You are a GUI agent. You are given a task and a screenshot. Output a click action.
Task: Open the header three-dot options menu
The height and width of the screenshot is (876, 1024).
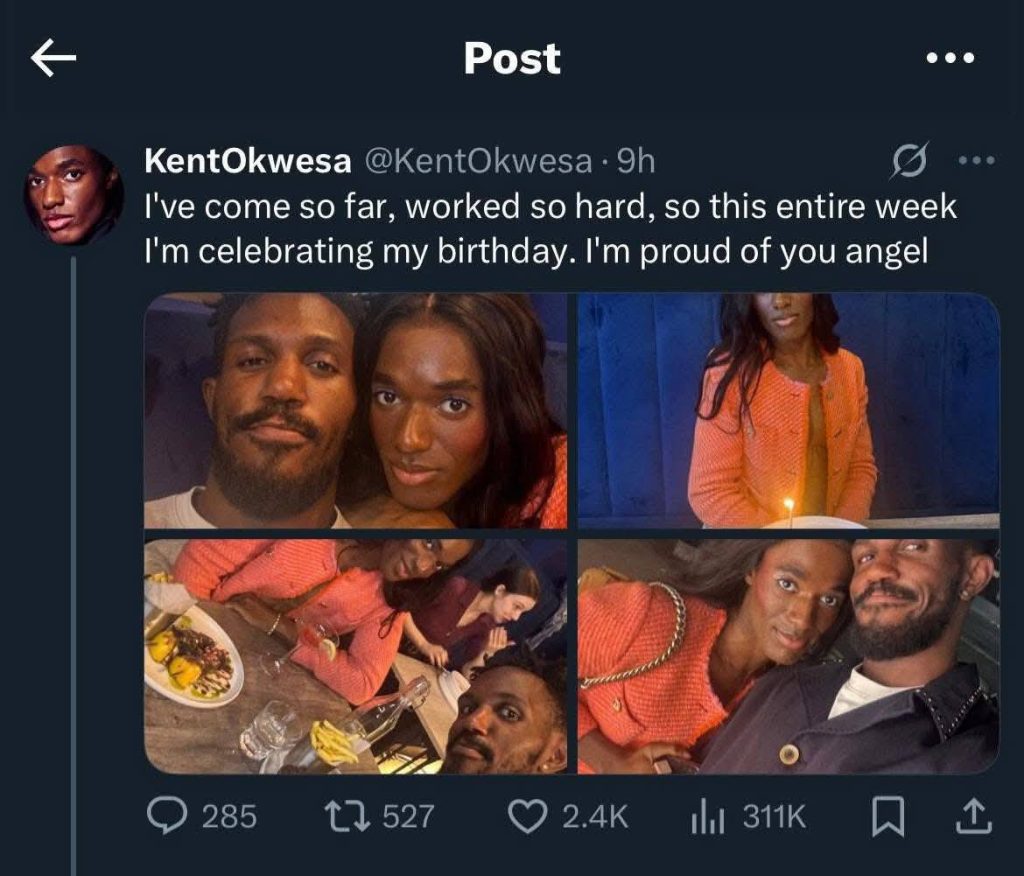point(949,60)
